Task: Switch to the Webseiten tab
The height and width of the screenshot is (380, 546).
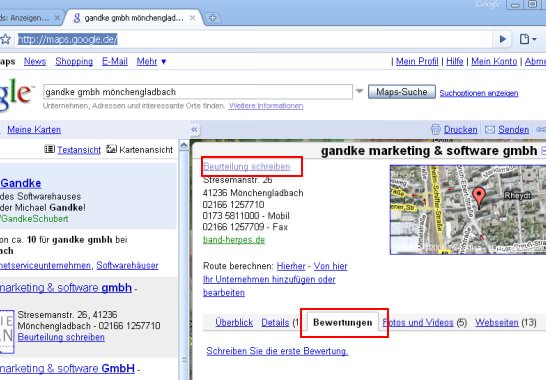Action: 497,323
